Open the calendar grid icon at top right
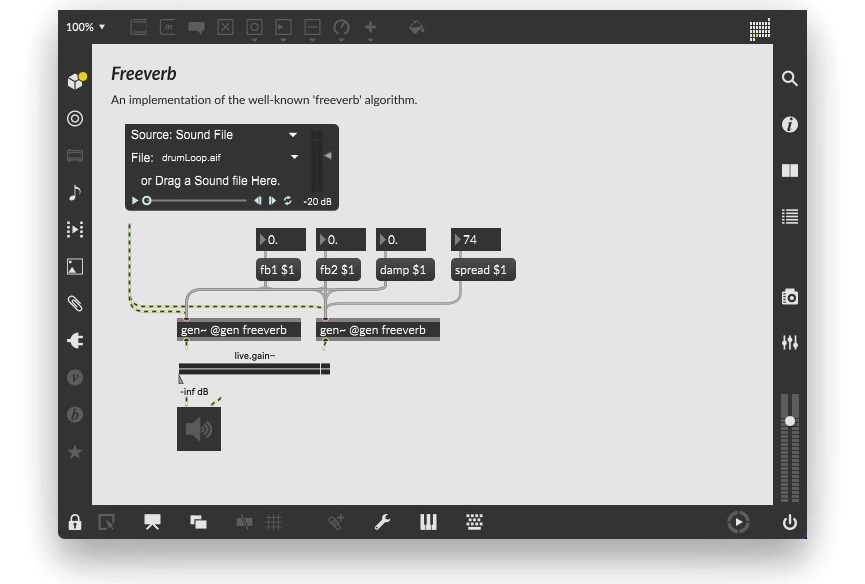This screenshot has width=865, height=584. coord(760,29)
